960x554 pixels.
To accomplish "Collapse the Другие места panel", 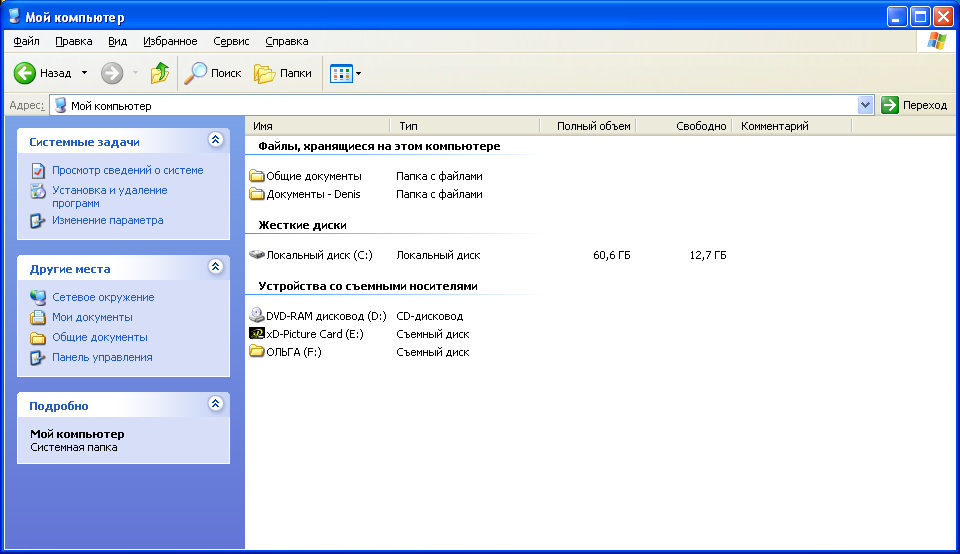I will pyautogui.click(x=215, y=268).
